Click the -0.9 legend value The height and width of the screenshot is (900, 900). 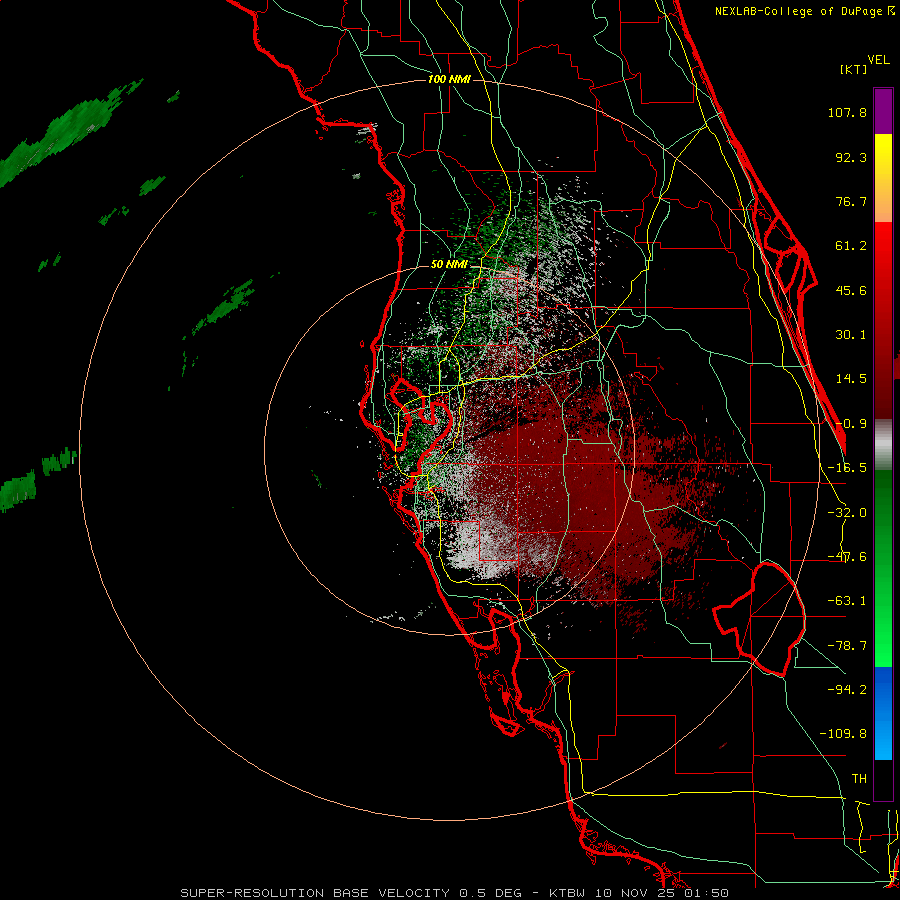851,424
